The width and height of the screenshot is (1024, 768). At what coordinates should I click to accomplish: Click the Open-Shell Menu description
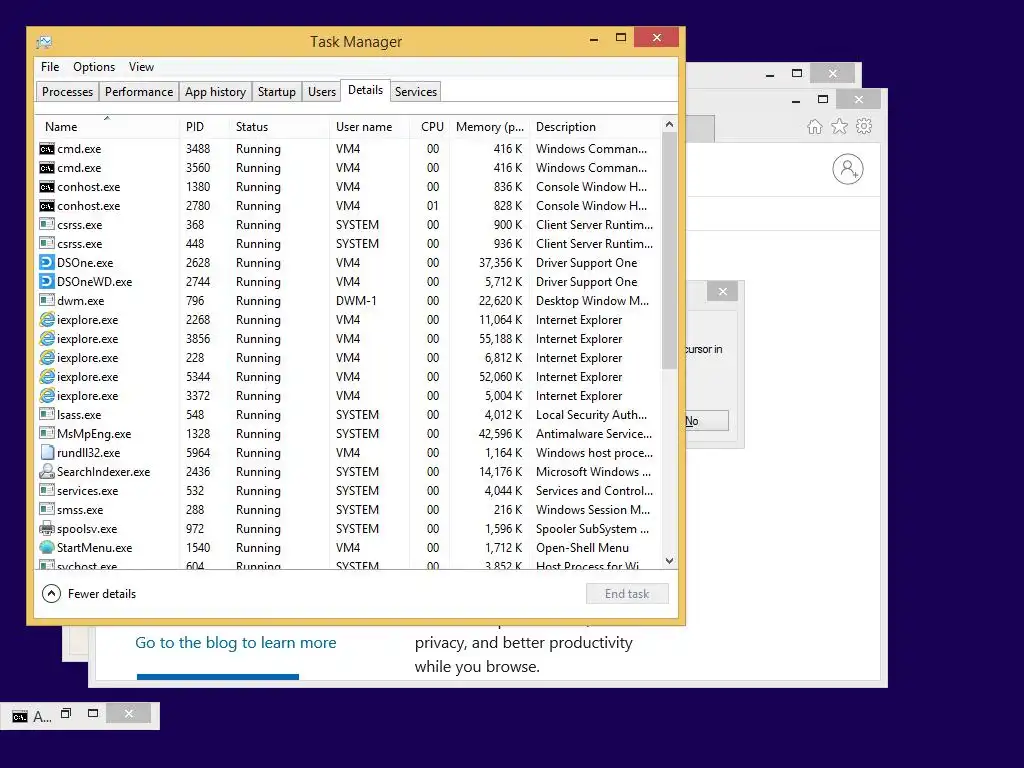point(582,548)
